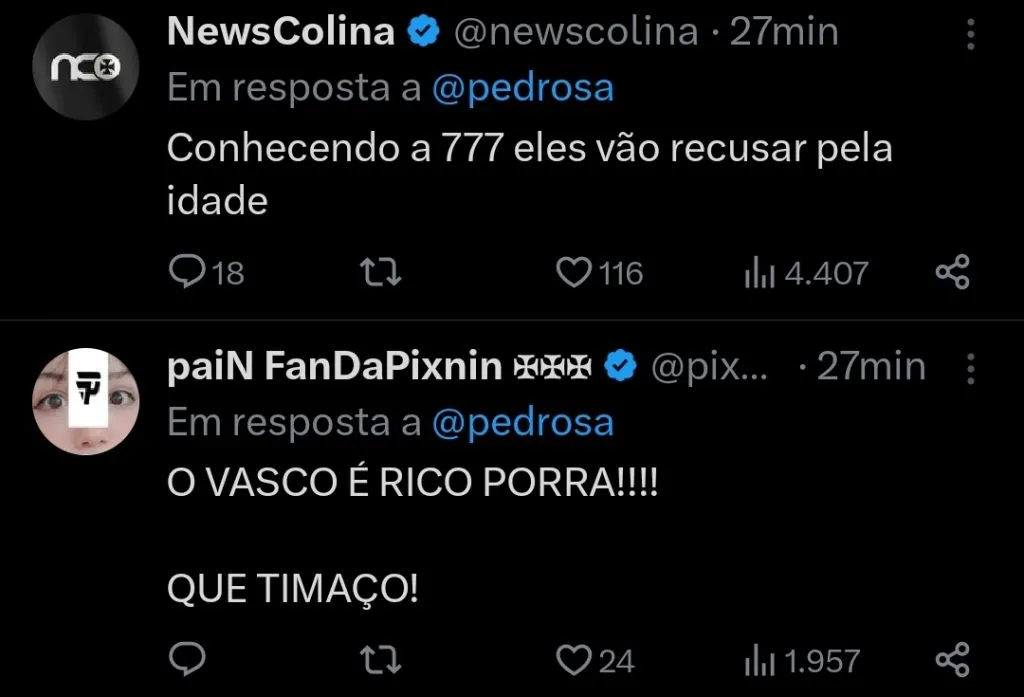Like the tweet with 116 likes
The image size is (1024, 697).
tap(572, 270)
